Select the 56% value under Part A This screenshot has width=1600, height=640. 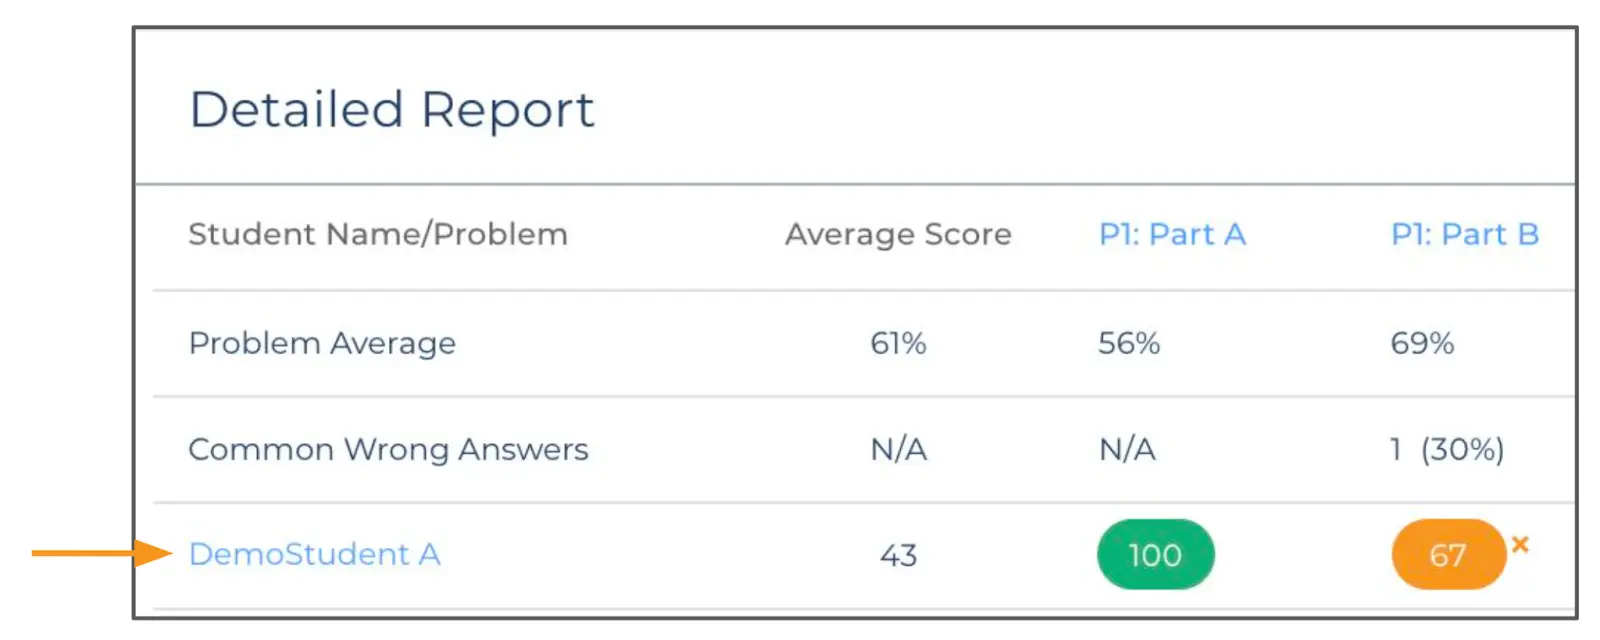[x=1127, y=343]
